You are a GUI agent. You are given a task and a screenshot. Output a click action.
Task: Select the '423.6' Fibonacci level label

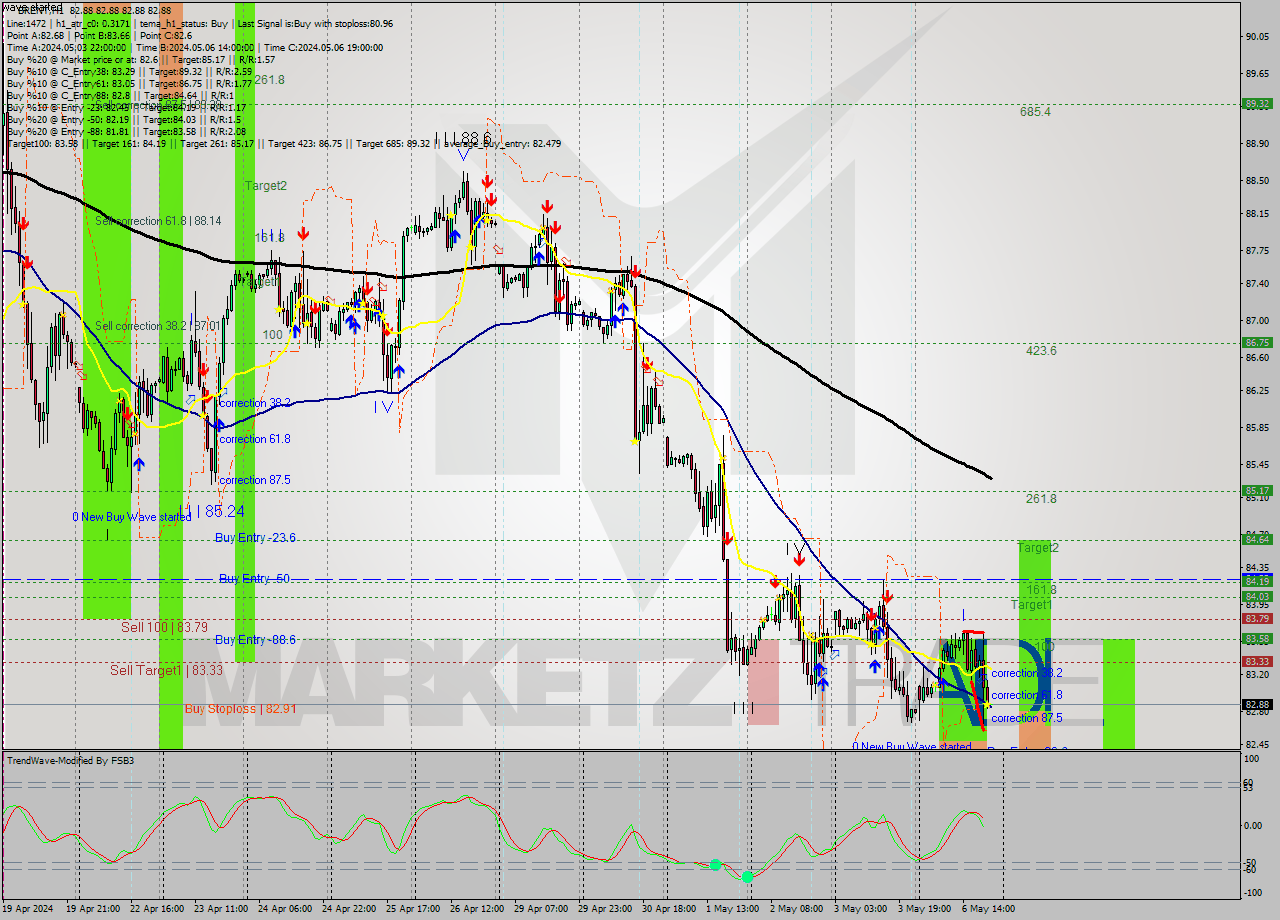(x=1041, y=351)
